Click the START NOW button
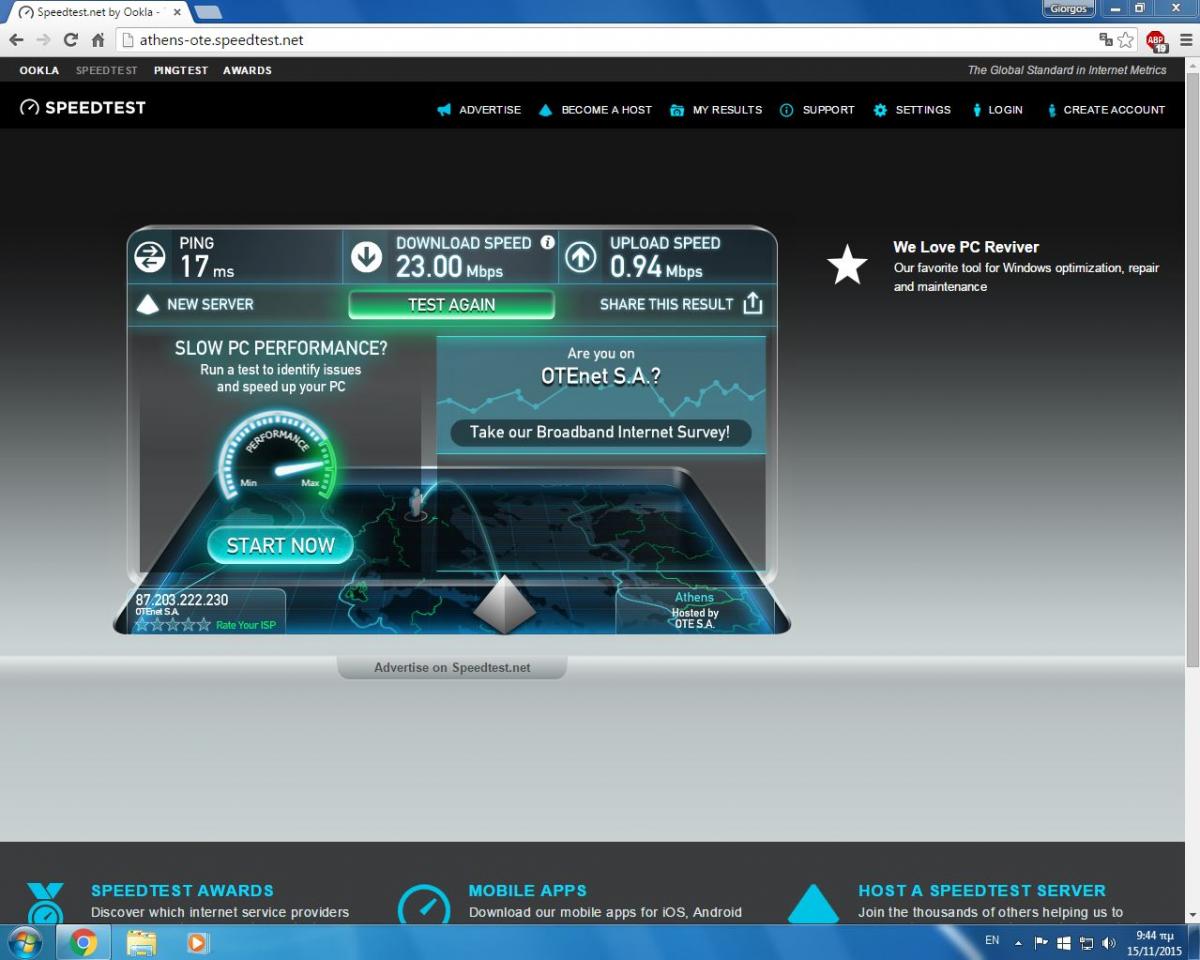This screenshot has width=1200, height=960. point(280,545)
